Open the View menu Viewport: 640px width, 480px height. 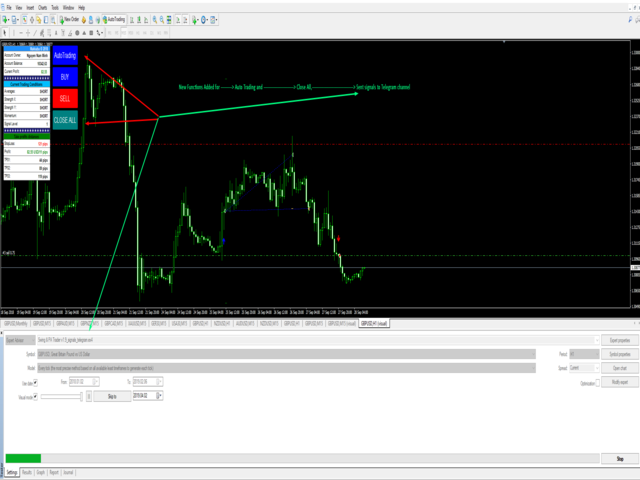[x=19, y=8]
